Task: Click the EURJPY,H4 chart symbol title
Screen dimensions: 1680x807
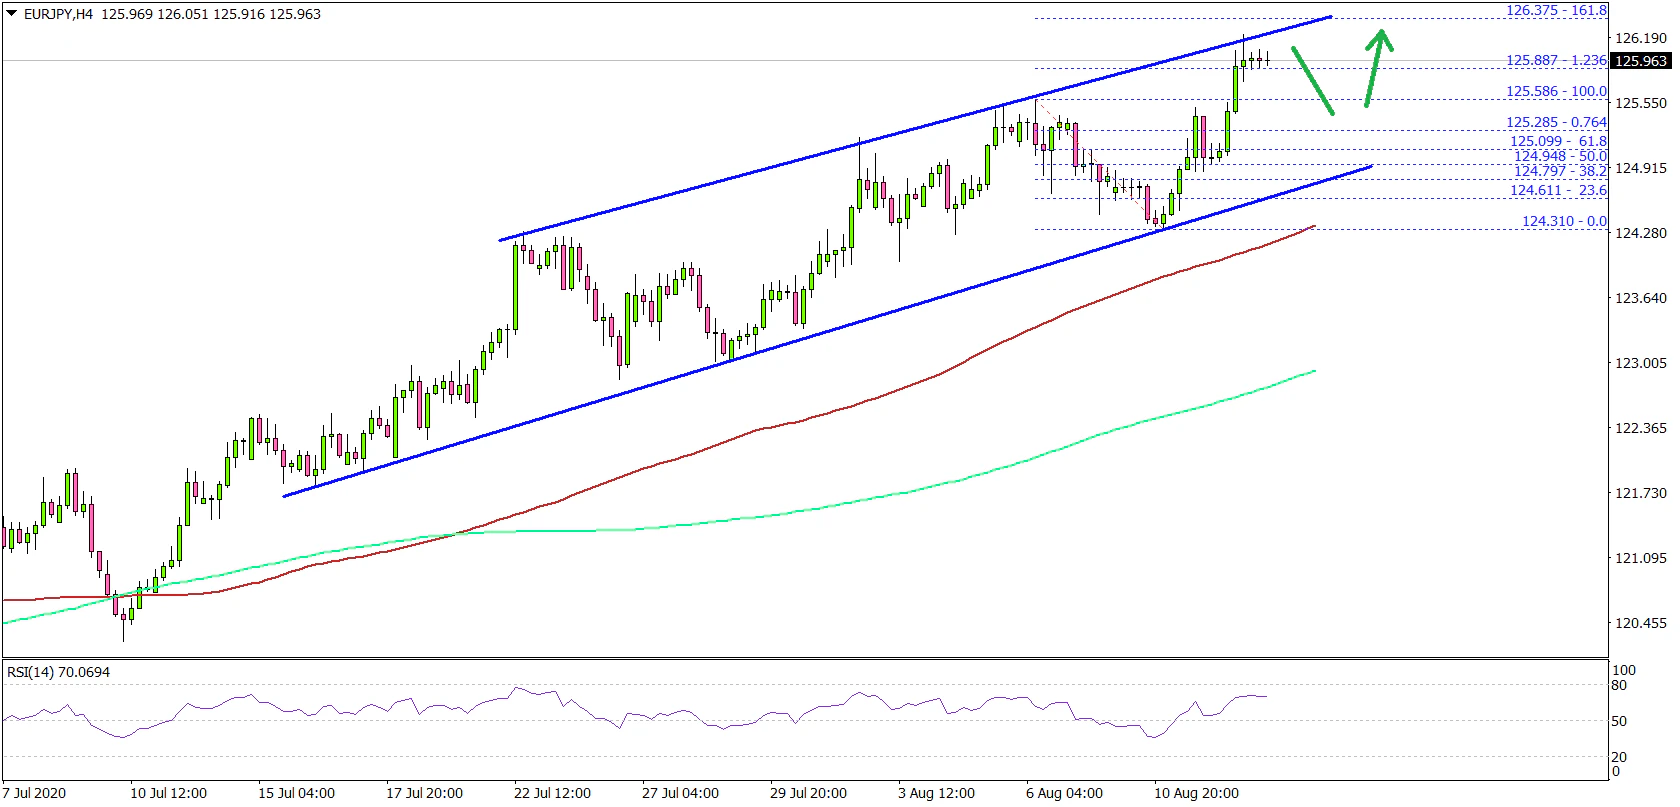Action: coord(59,14)
